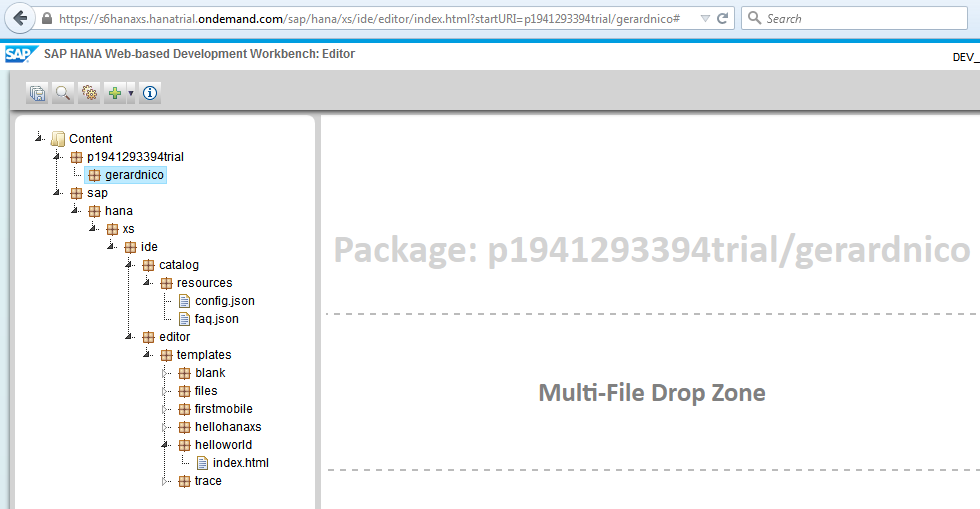Expand the firstmobile template package
This screenshot has height=509, width=980.
(165, 408)
